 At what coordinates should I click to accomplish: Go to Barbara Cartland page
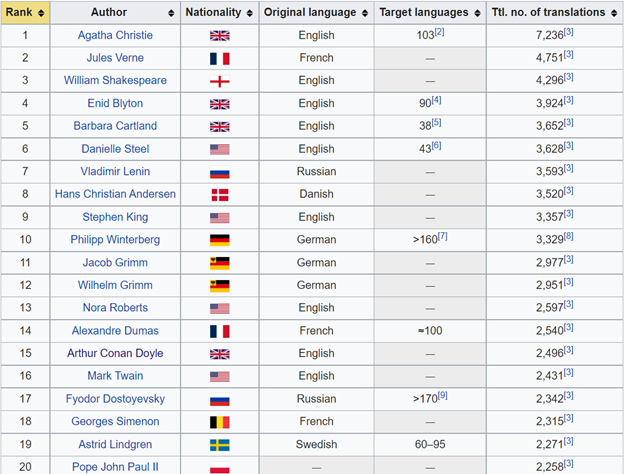pyautogui.click(x=115, y=126)
